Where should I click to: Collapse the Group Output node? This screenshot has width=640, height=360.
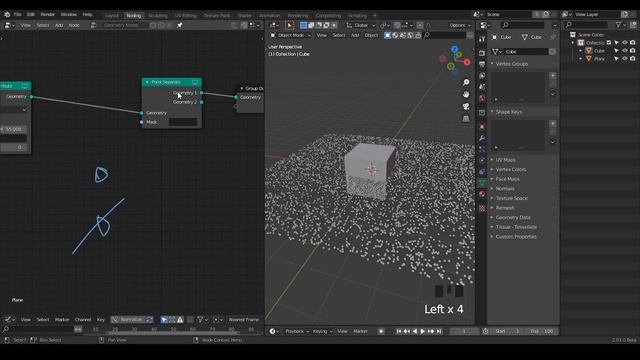pyautogui.click(x=242, y=89)
